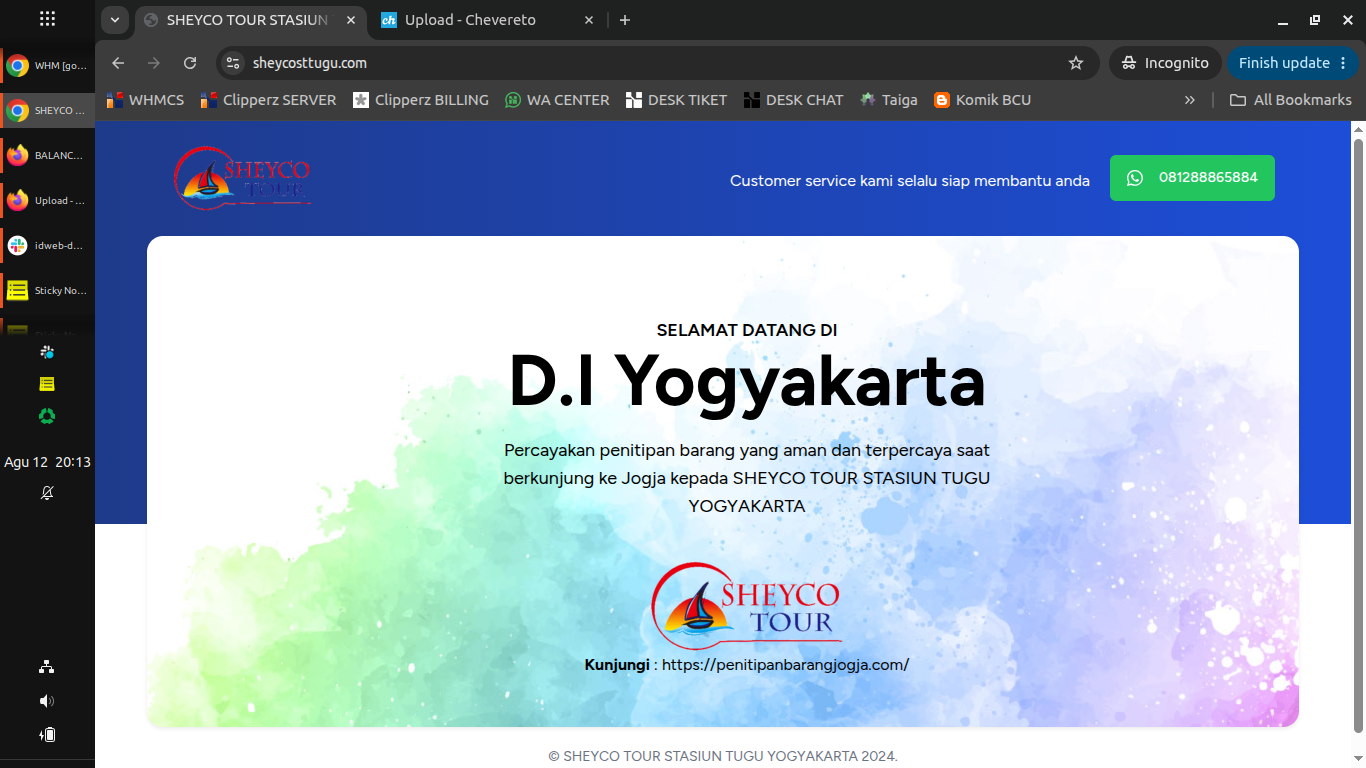Click the SHEYCO TOUR logo in header
Screen dimensions: 1366x768
(x=242, y=178)
